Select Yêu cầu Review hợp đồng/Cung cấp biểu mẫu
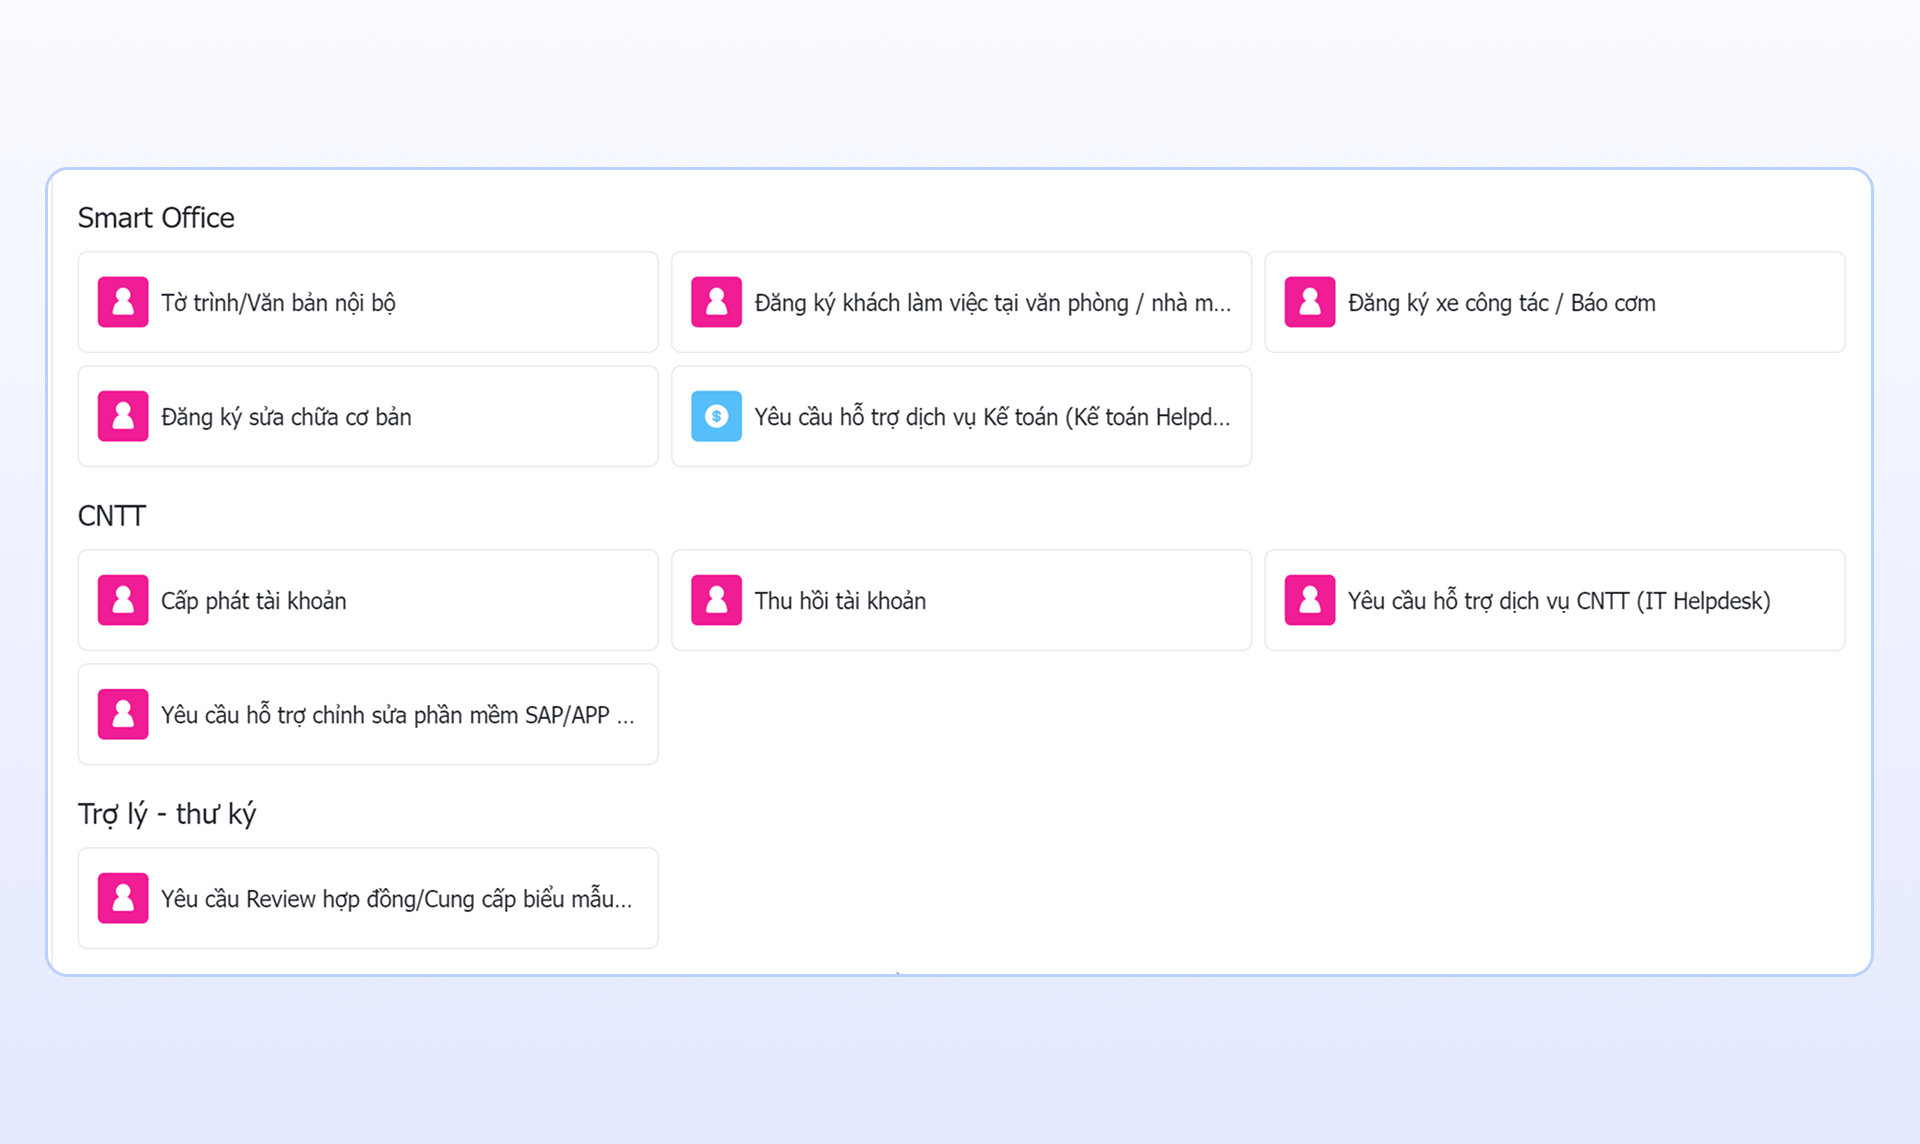Screen dimensions: 1920x1144 (x=368, y=898)
